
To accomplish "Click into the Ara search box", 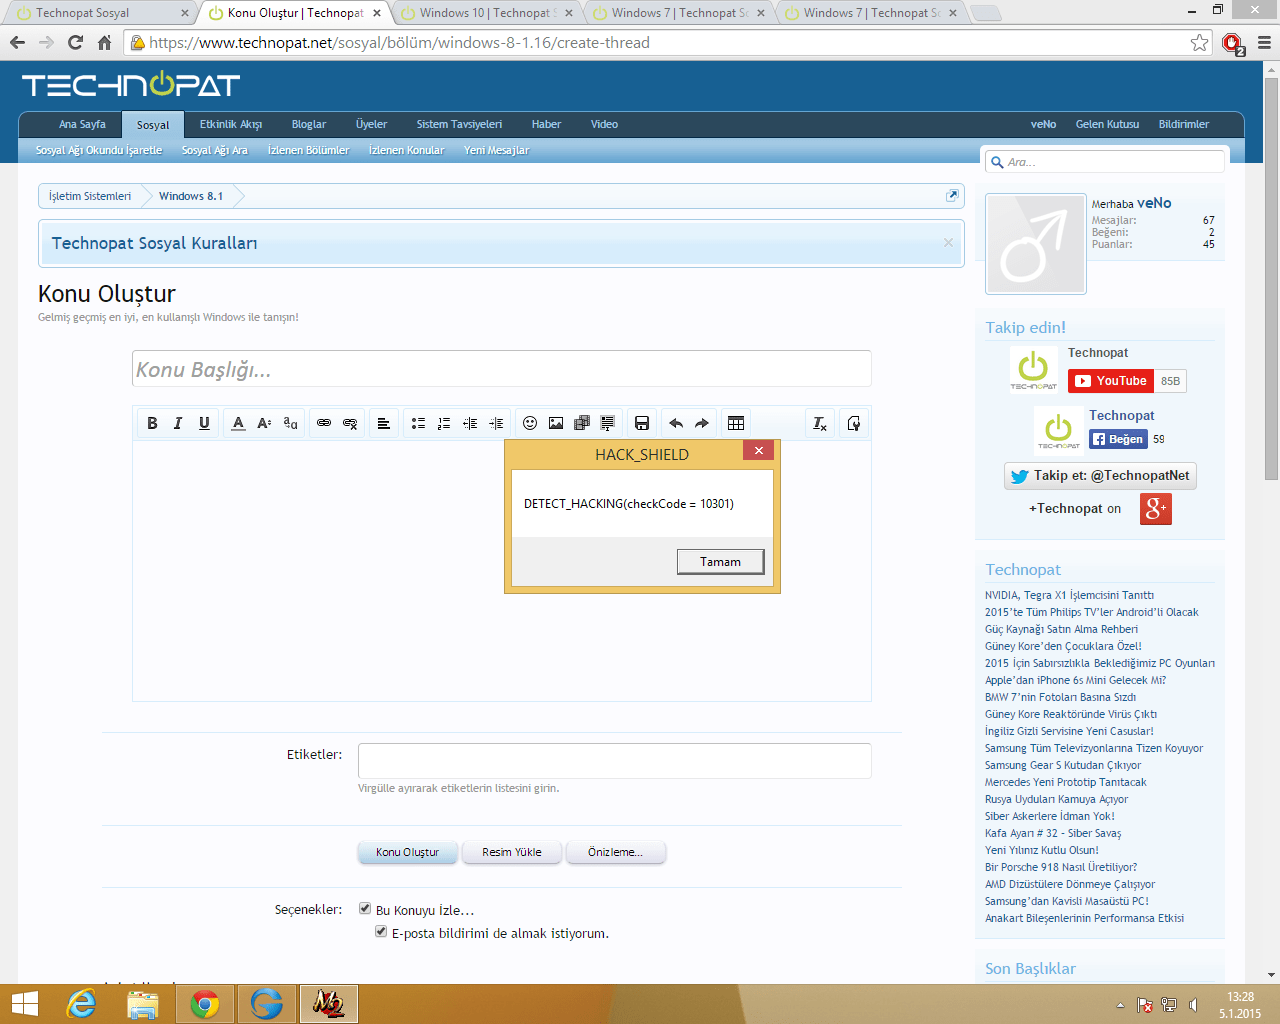I will pyautogui.click(x=1105, y=162).
